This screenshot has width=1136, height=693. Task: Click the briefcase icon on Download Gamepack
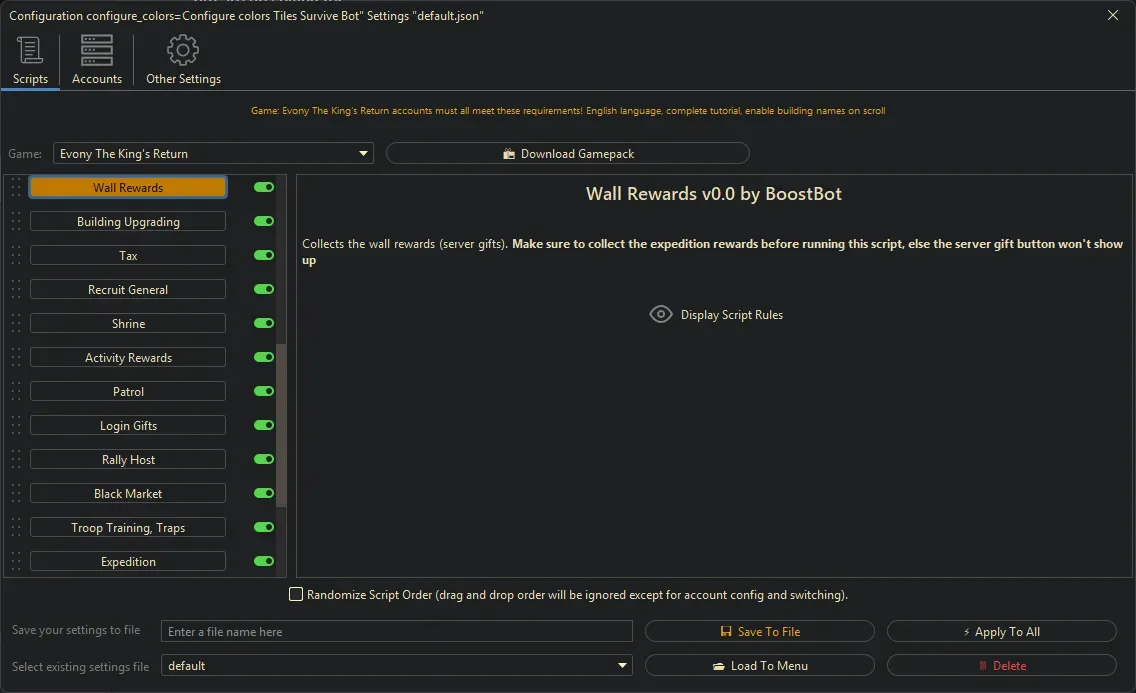[511, 153]
